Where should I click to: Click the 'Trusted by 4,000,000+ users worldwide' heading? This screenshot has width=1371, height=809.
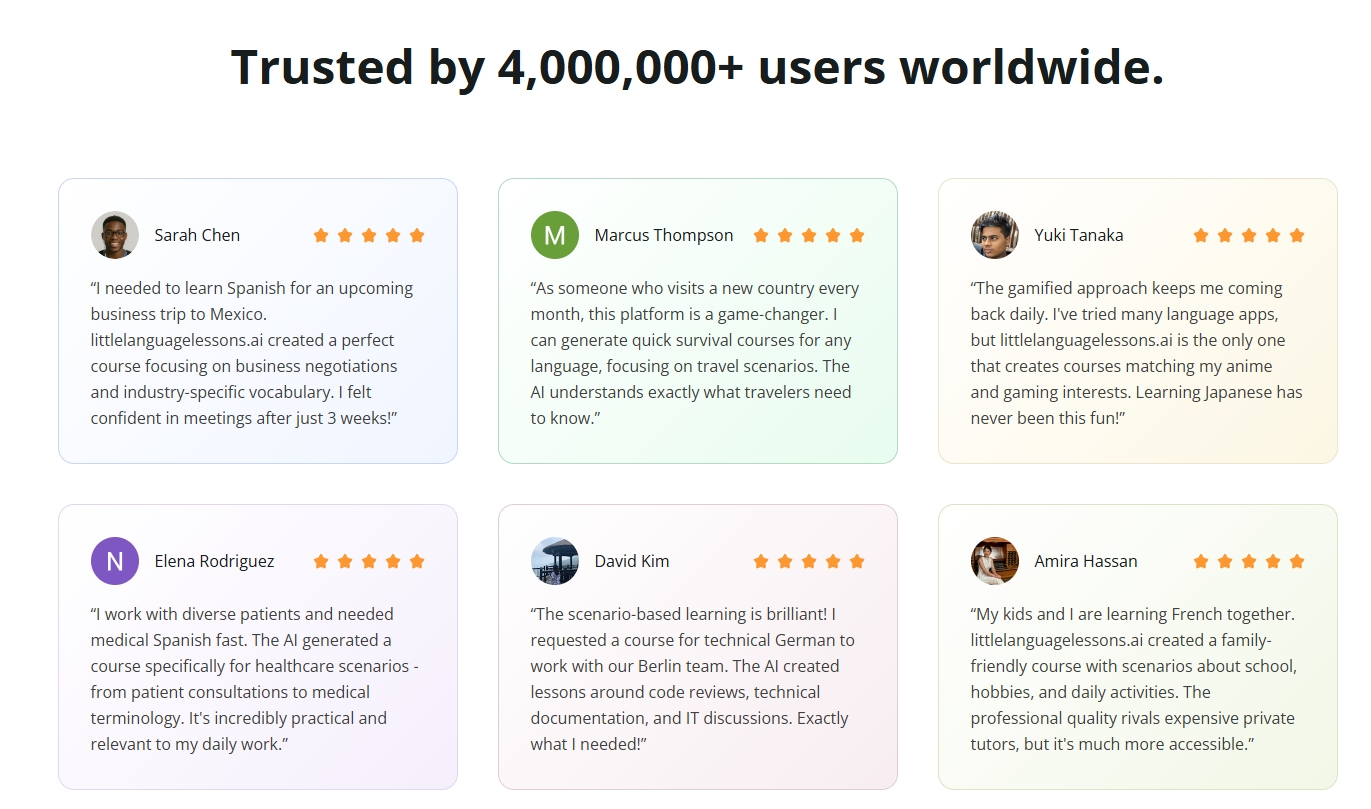pyautogui.click(x=698, y=67)
